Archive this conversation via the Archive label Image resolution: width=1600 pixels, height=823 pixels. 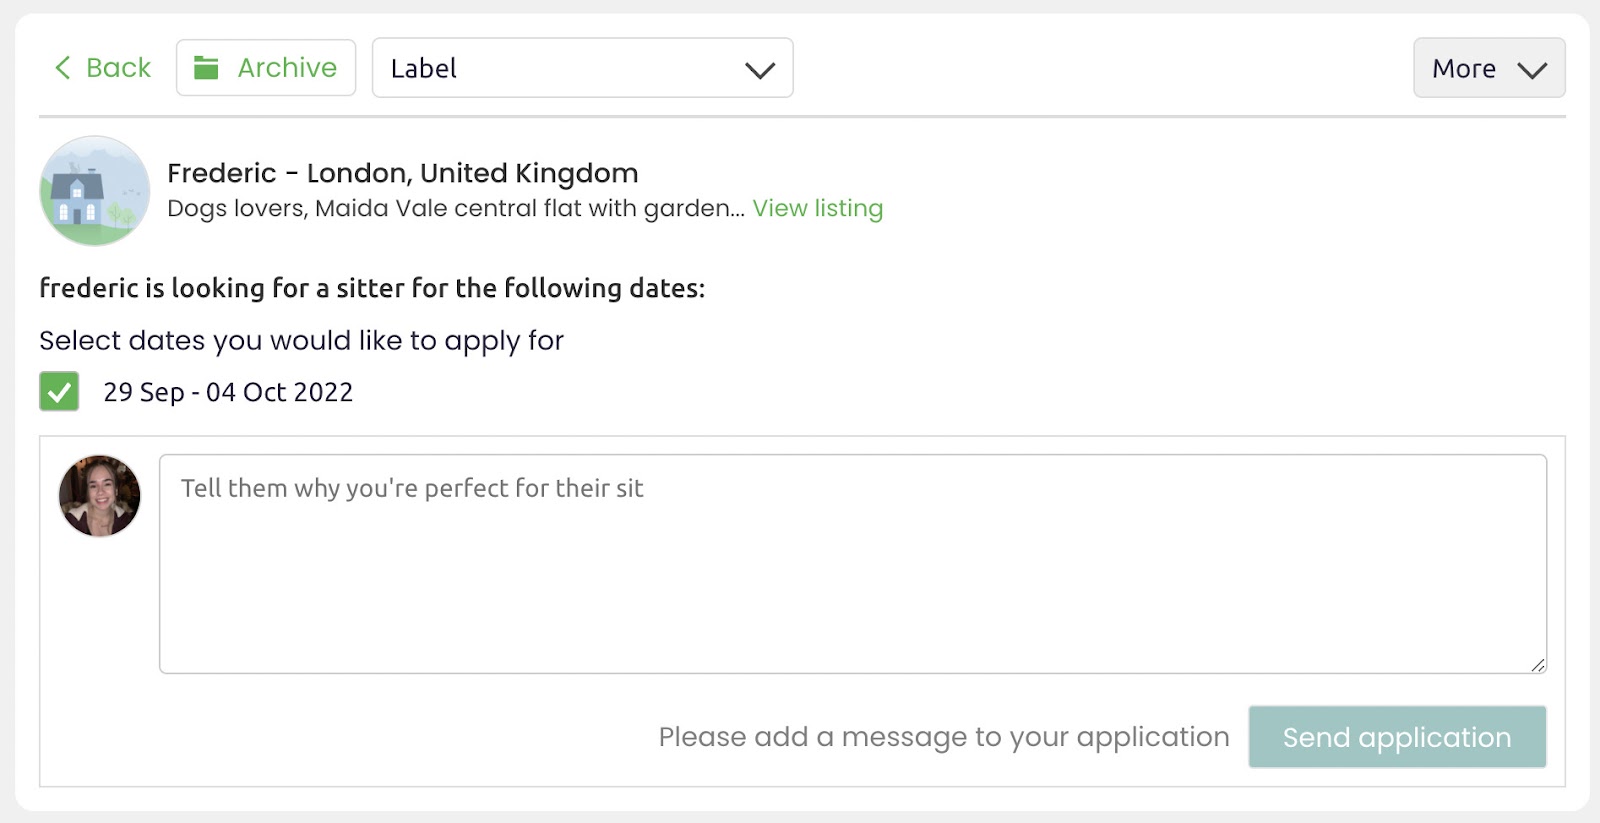(287, 68)
